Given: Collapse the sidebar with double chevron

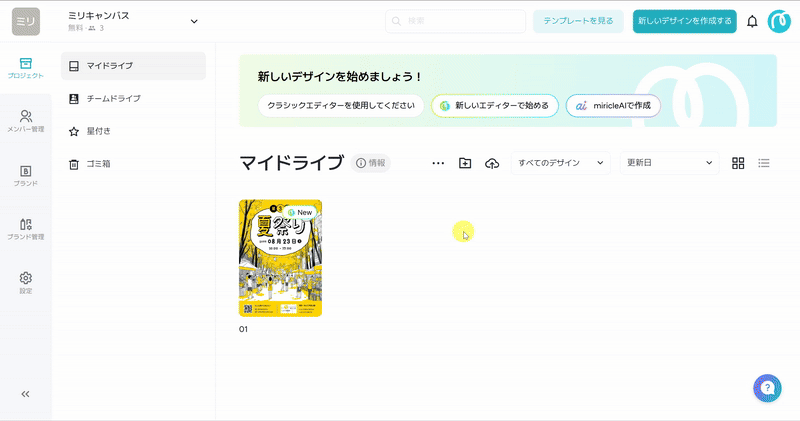Looking at the screenshot, I should tap(26, 394).
